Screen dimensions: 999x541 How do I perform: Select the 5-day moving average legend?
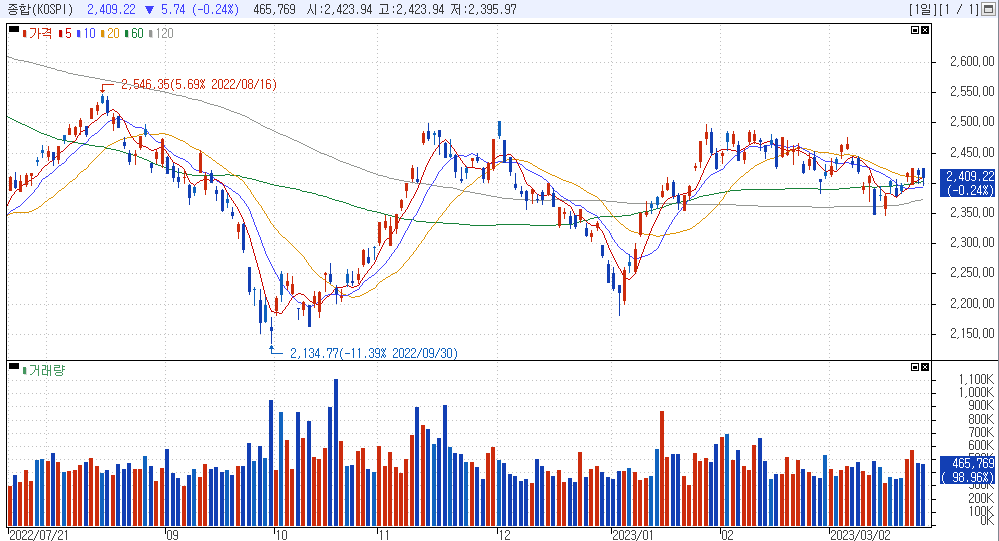65,33
